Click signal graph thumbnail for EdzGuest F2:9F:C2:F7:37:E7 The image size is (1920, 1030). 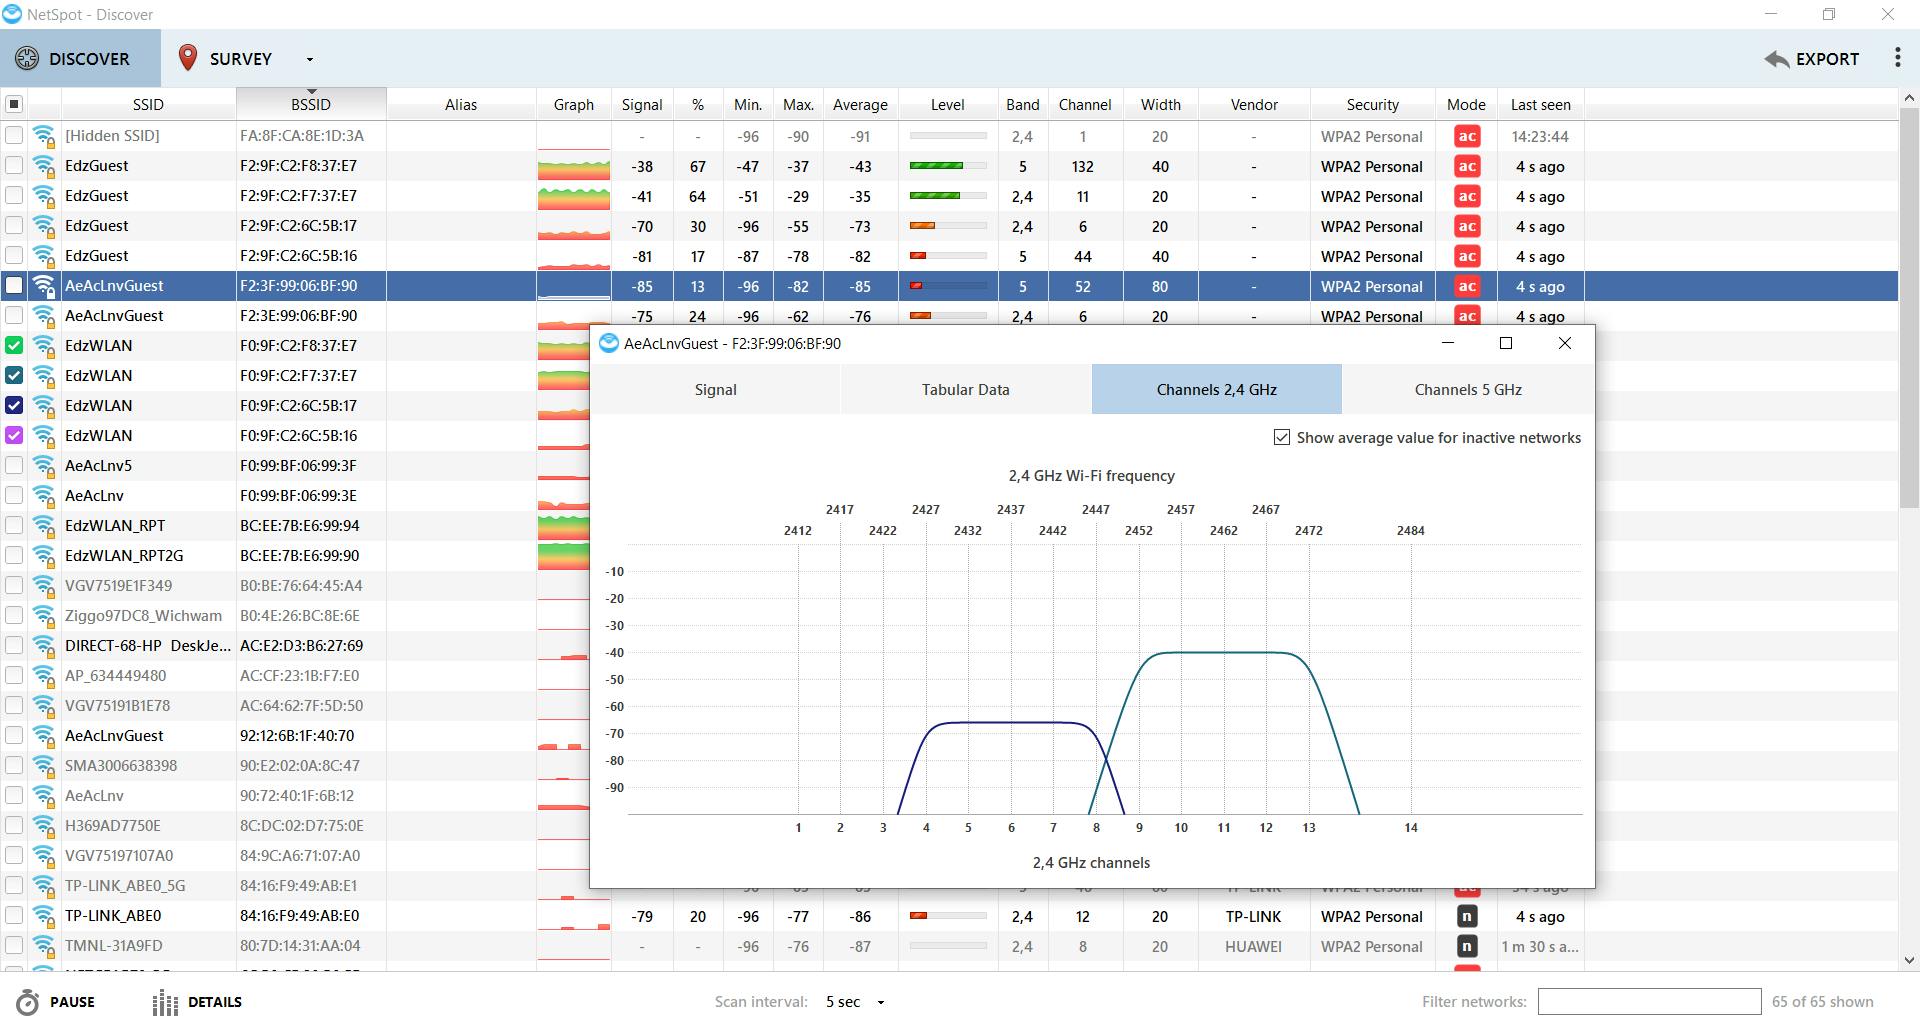574,196
